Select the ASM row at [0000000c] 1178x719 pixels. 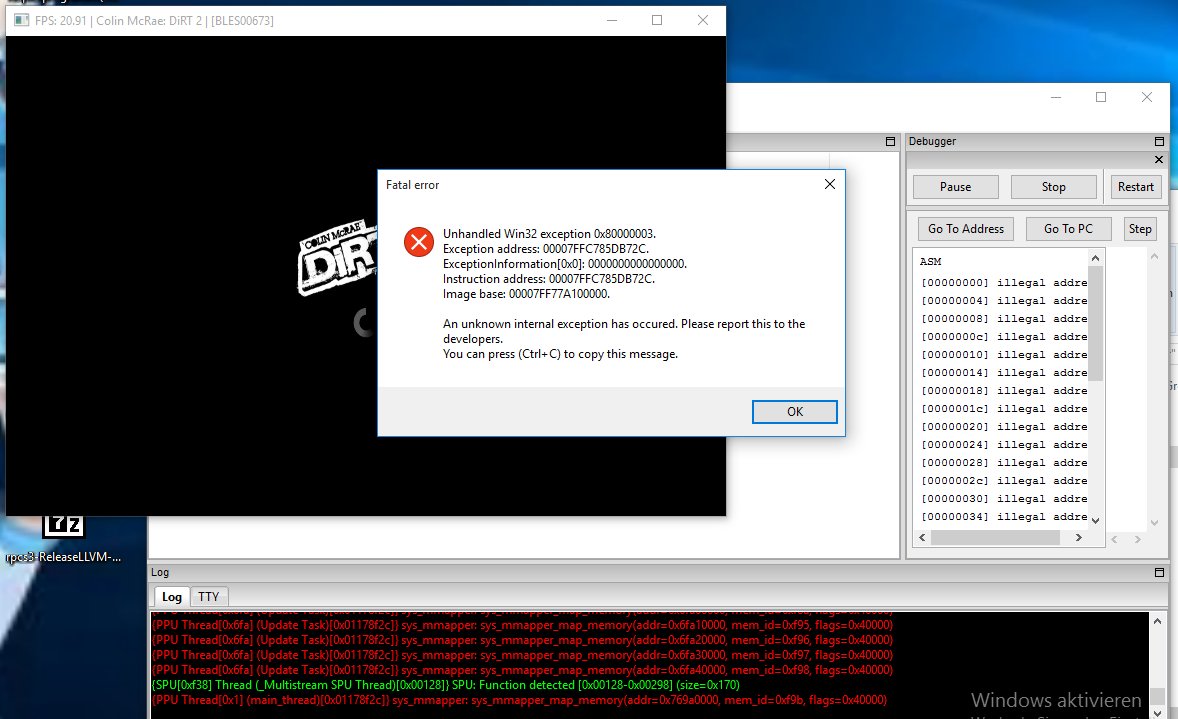1004,337
